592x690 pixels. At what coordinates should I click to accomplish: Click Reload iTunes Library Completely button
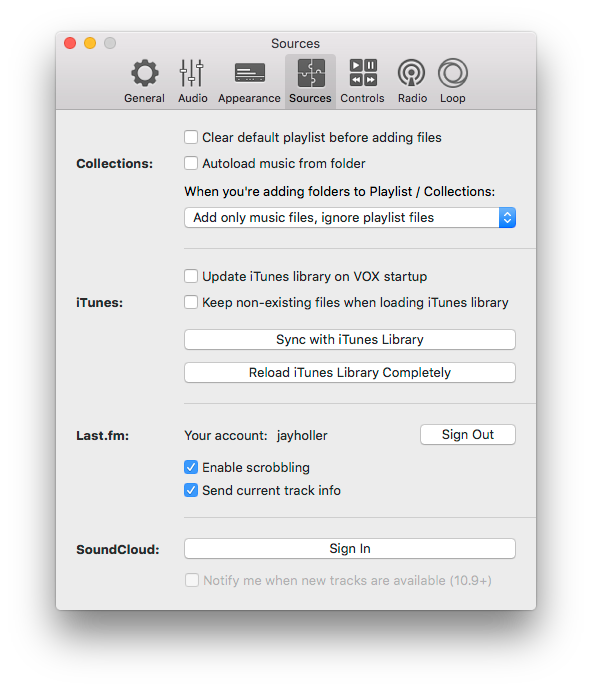pyautogui.click(x=350, y=372)
